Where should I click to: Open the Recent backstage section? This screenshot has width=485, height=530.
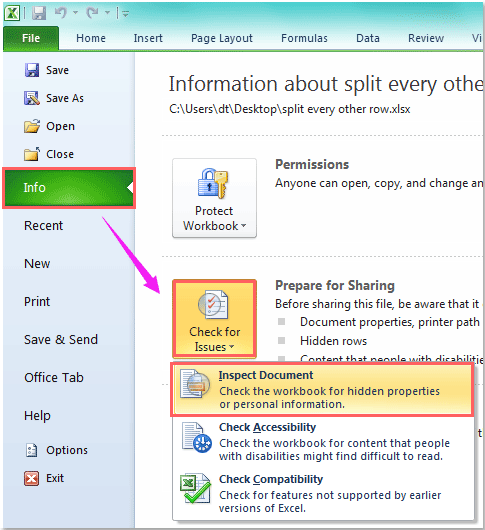[x=44, y=225]
